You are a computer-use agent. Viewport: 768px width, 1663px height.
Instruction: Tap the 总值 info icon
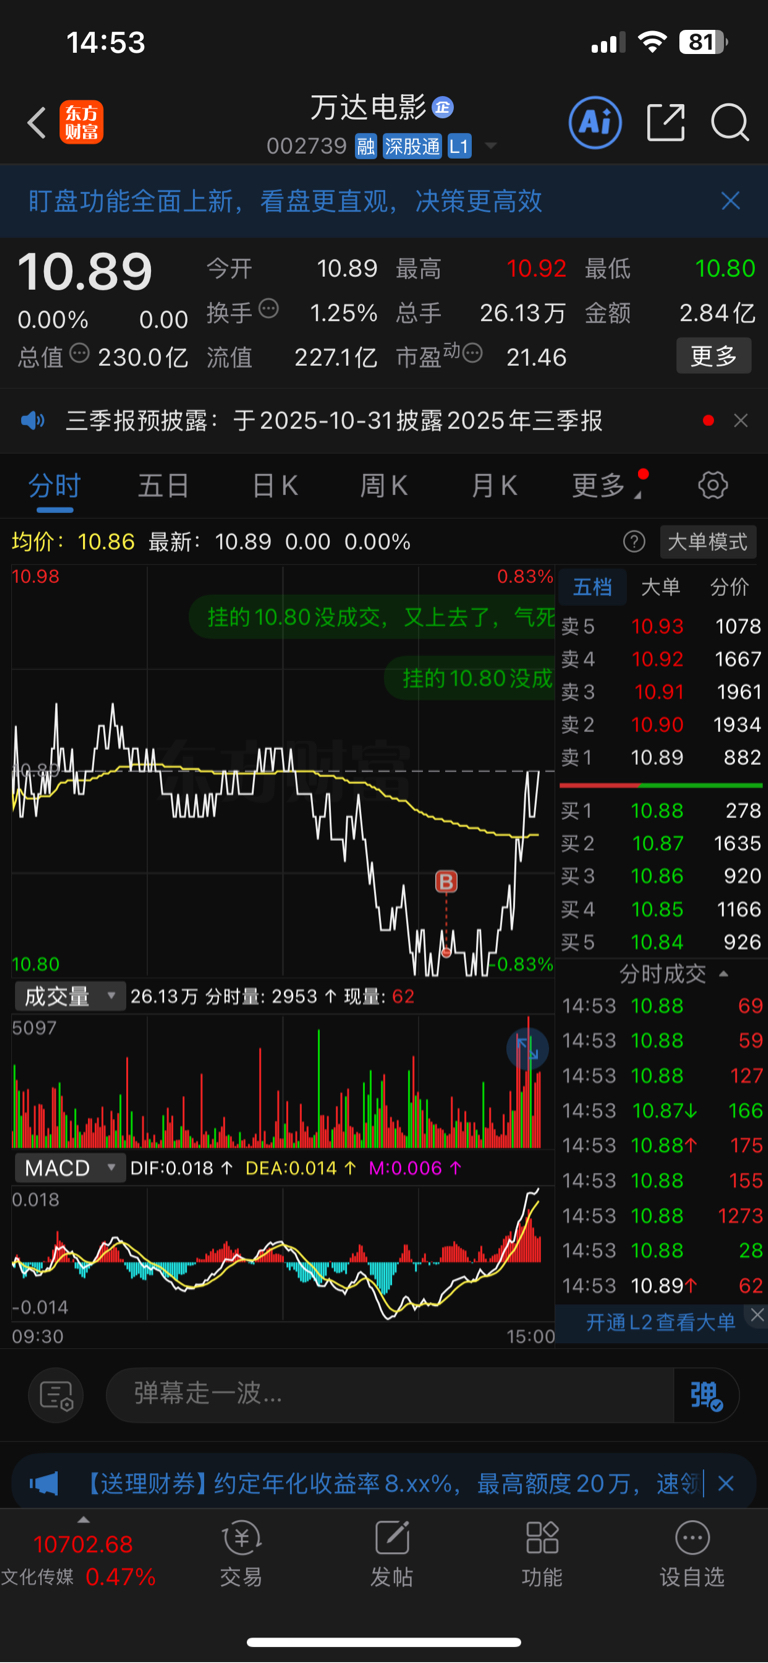(x=79, y=353)
